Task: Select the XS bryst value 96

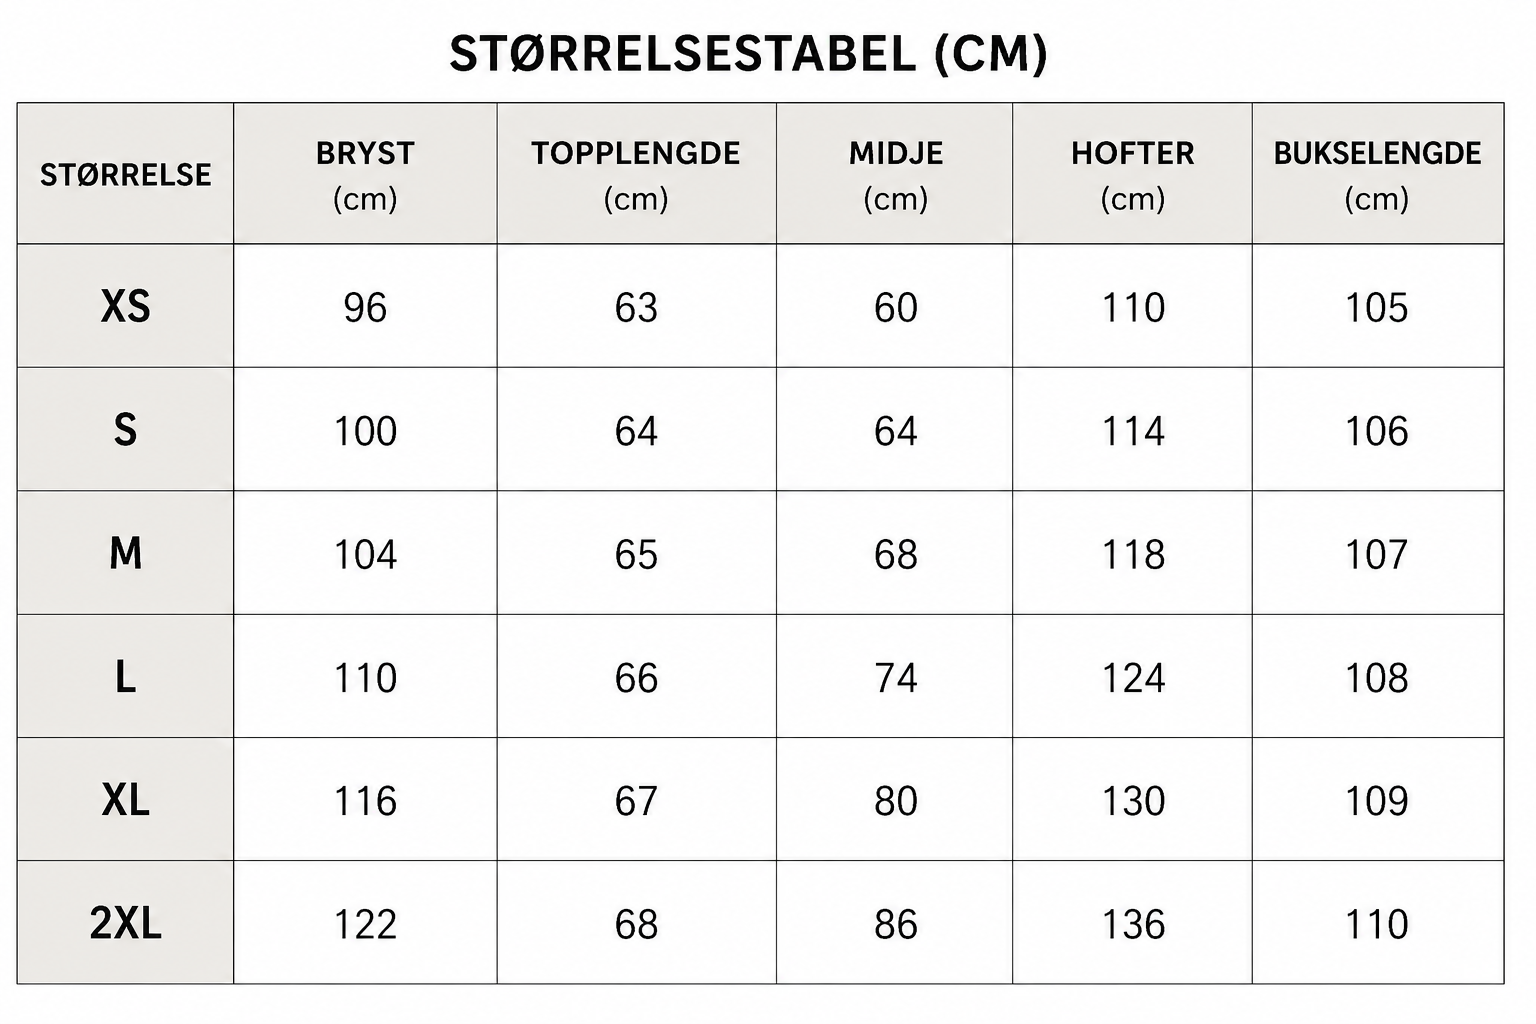Action: point(365,308)
